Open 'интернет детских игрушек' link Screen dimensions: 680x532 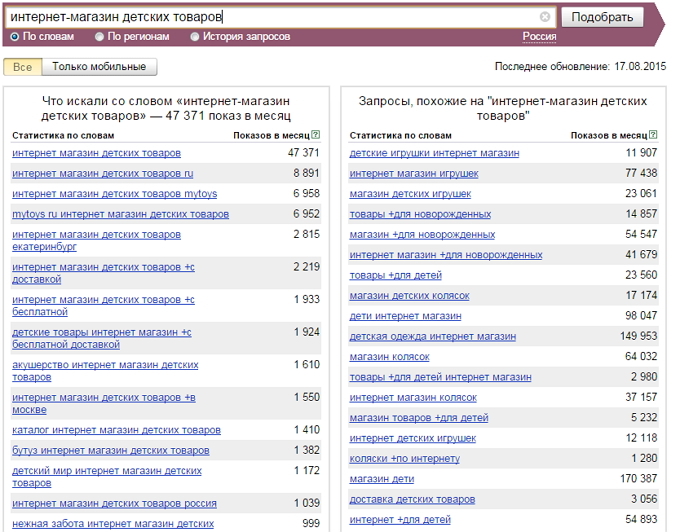(x=412, y=438)
